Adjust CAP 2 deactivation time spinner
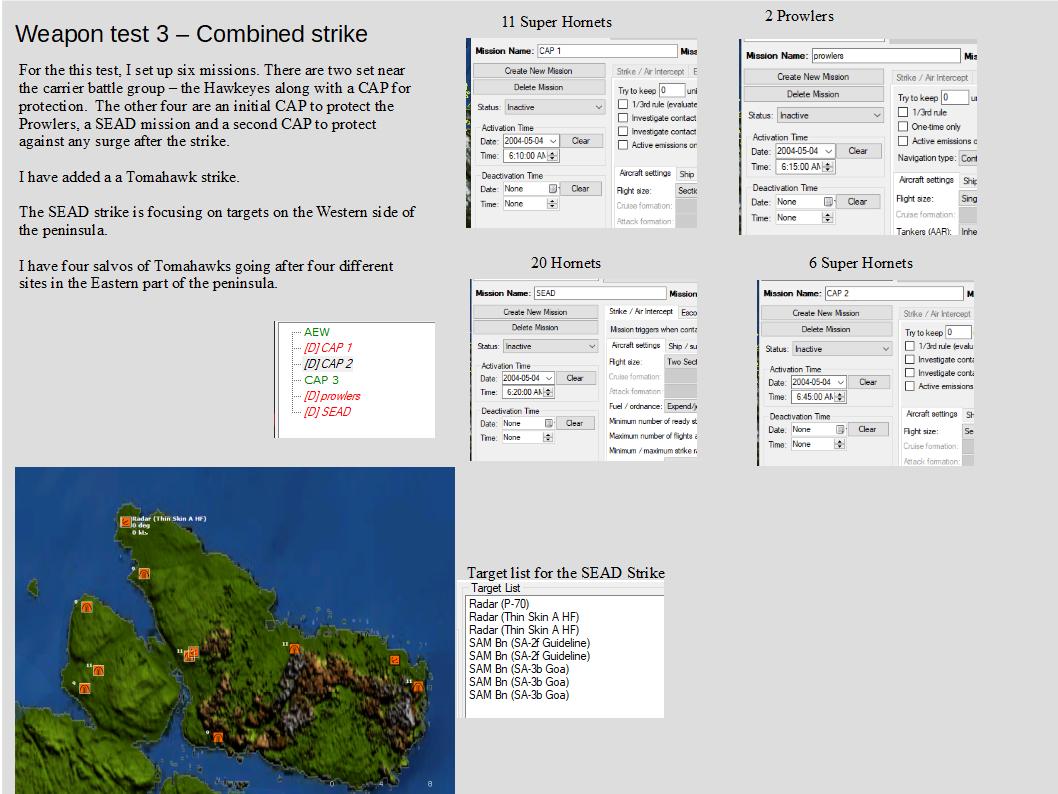Screen dimensions: 1058x794 839,444
